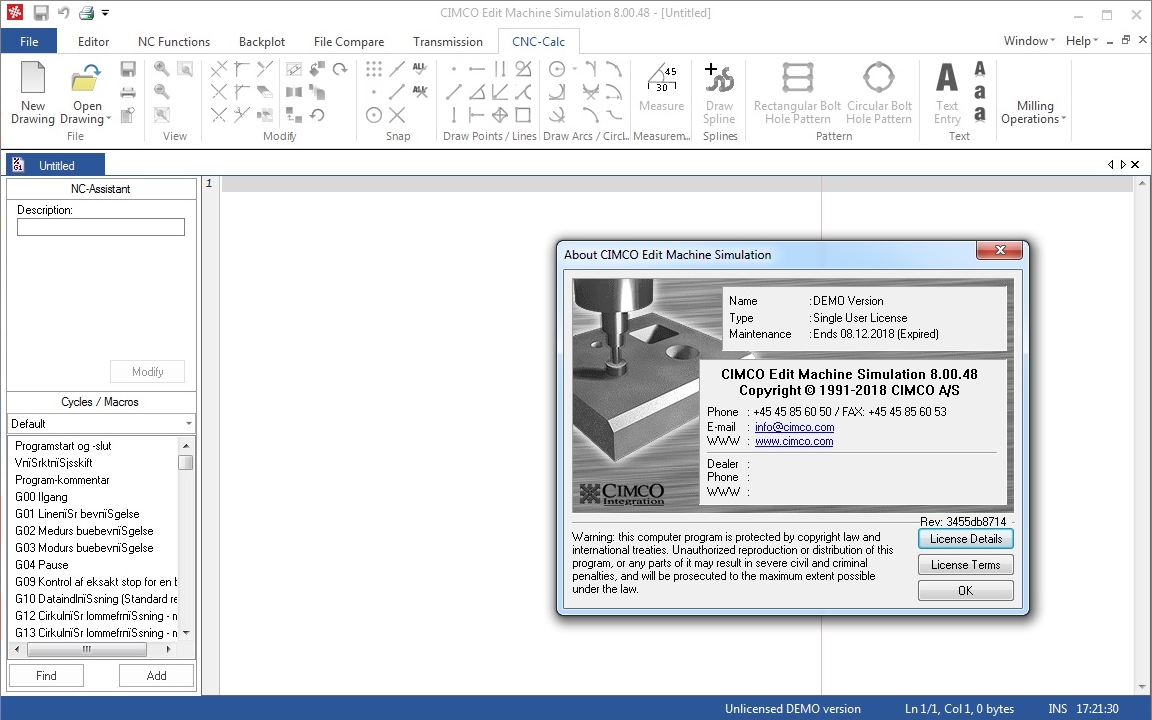Open the Help menu dropdown
1152x720 pixels.
pos(1082,40)
